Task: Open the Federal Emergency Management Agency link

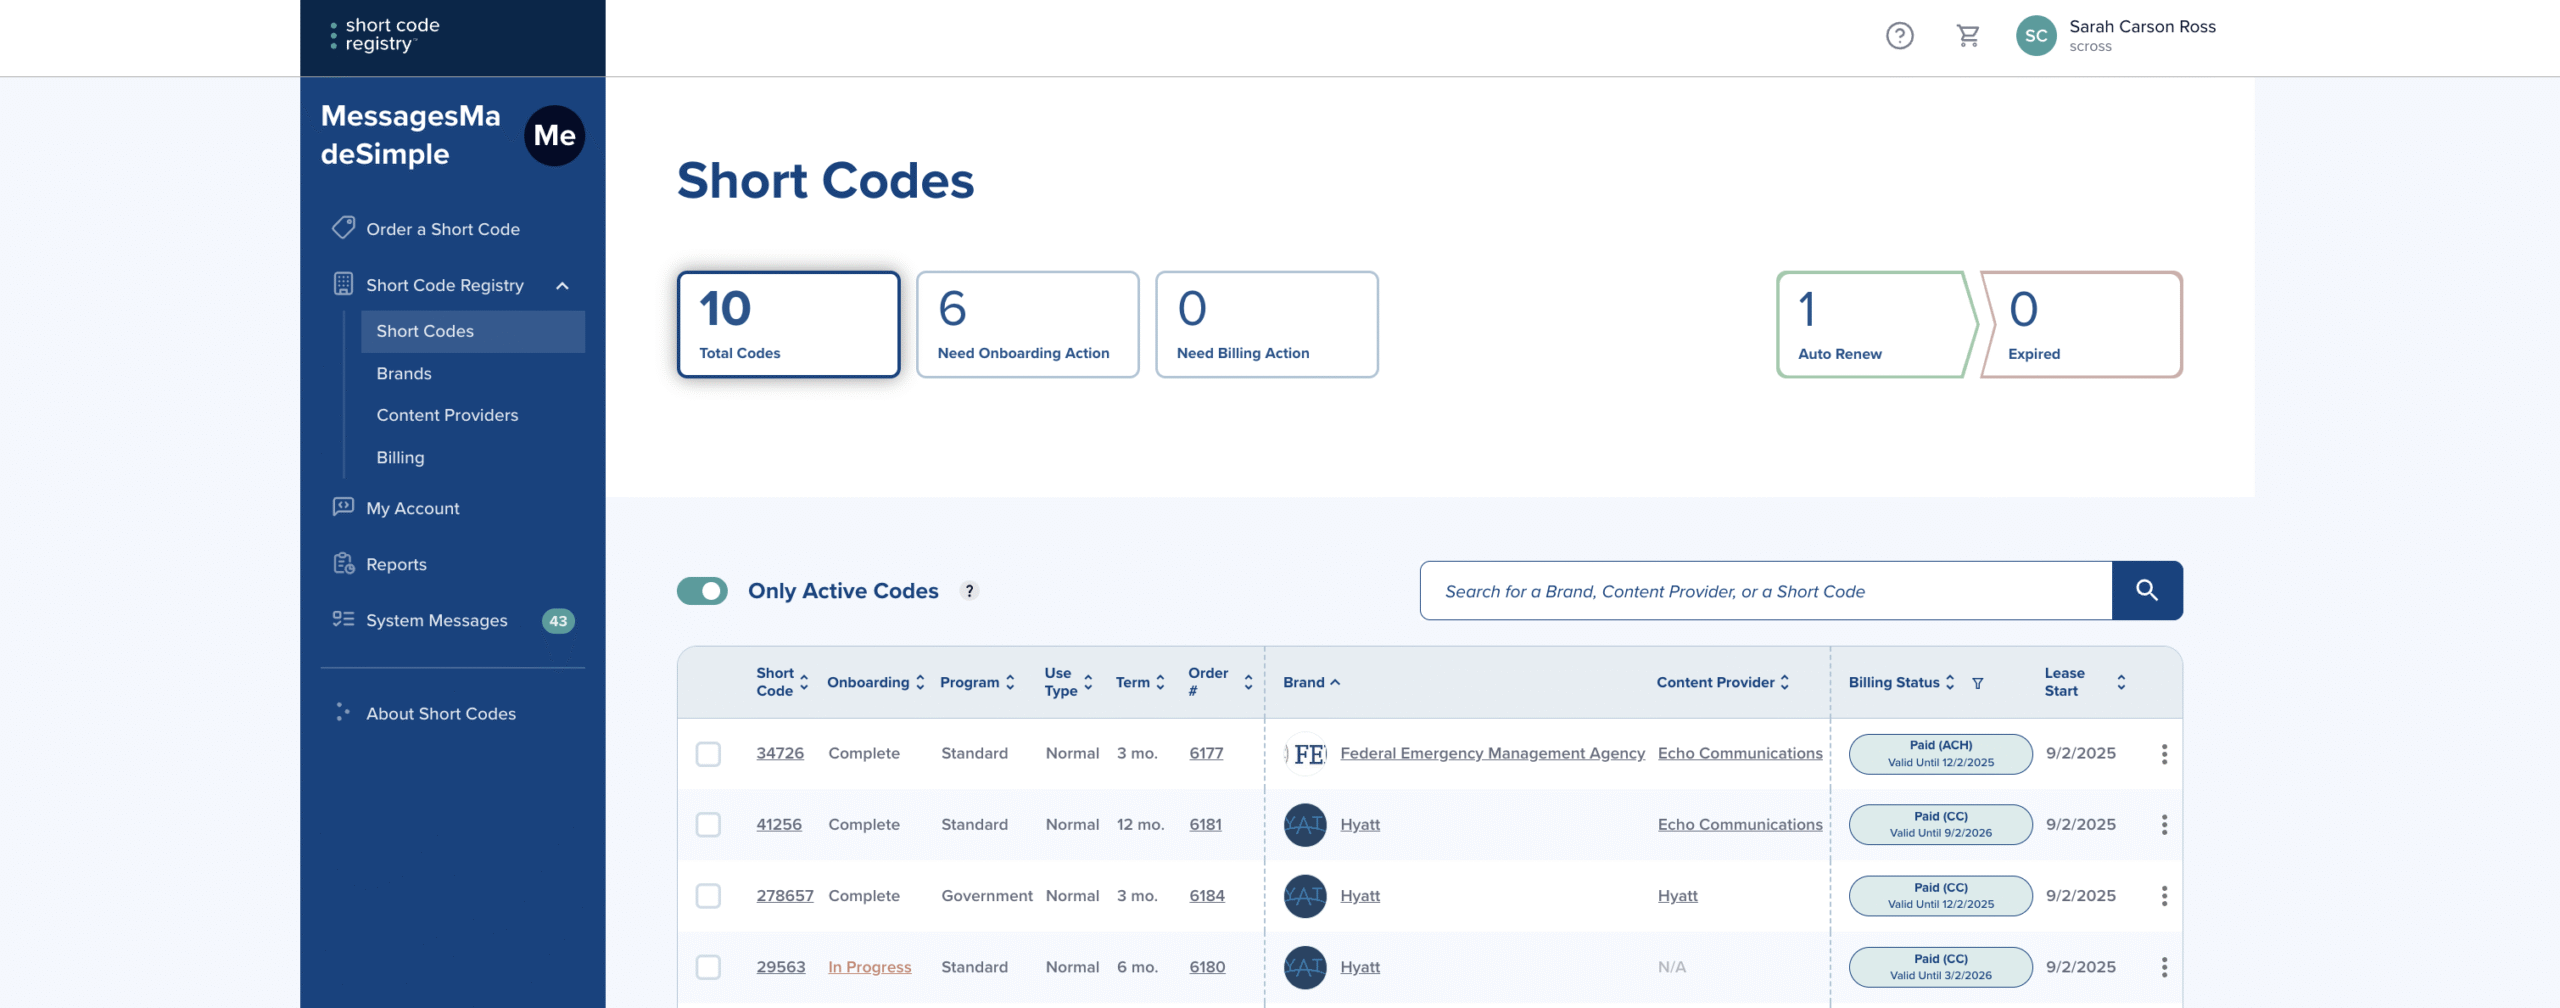Action: pos(1492,753)
